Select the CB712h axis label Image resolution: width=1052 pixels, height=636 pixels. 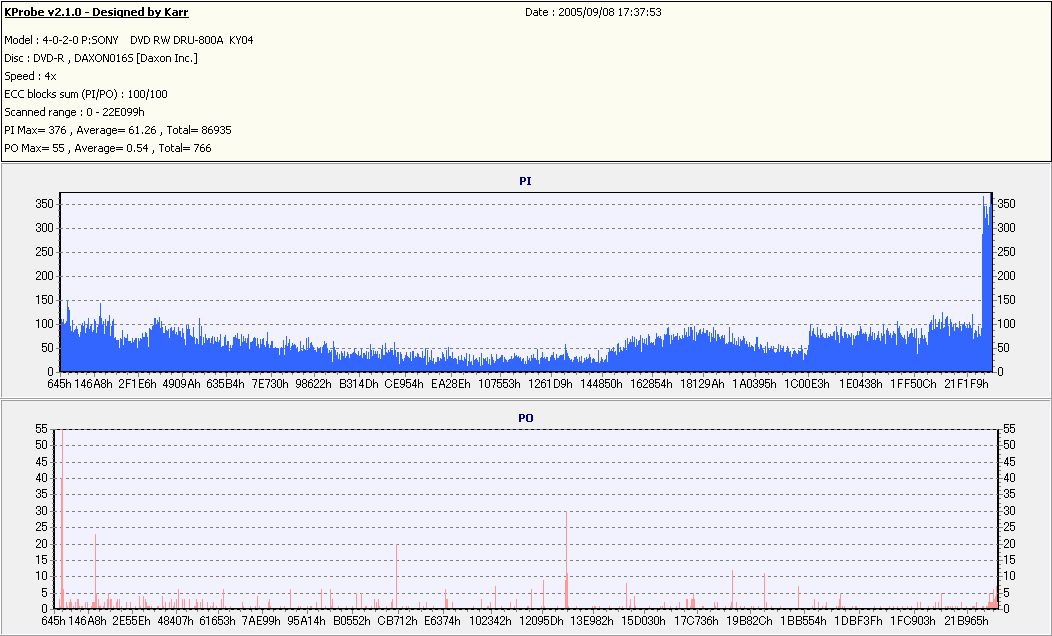(397, 621)
